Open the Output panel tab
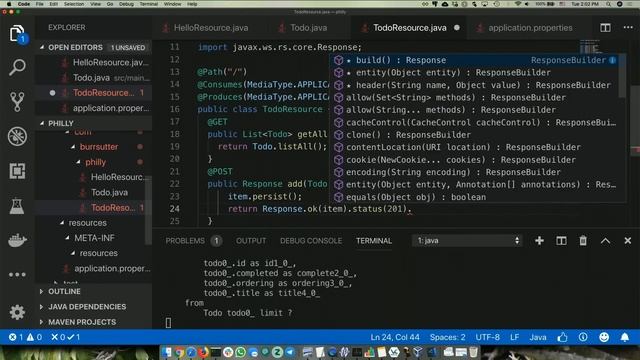This screenshot has height=360, width=640. (251, 241)
